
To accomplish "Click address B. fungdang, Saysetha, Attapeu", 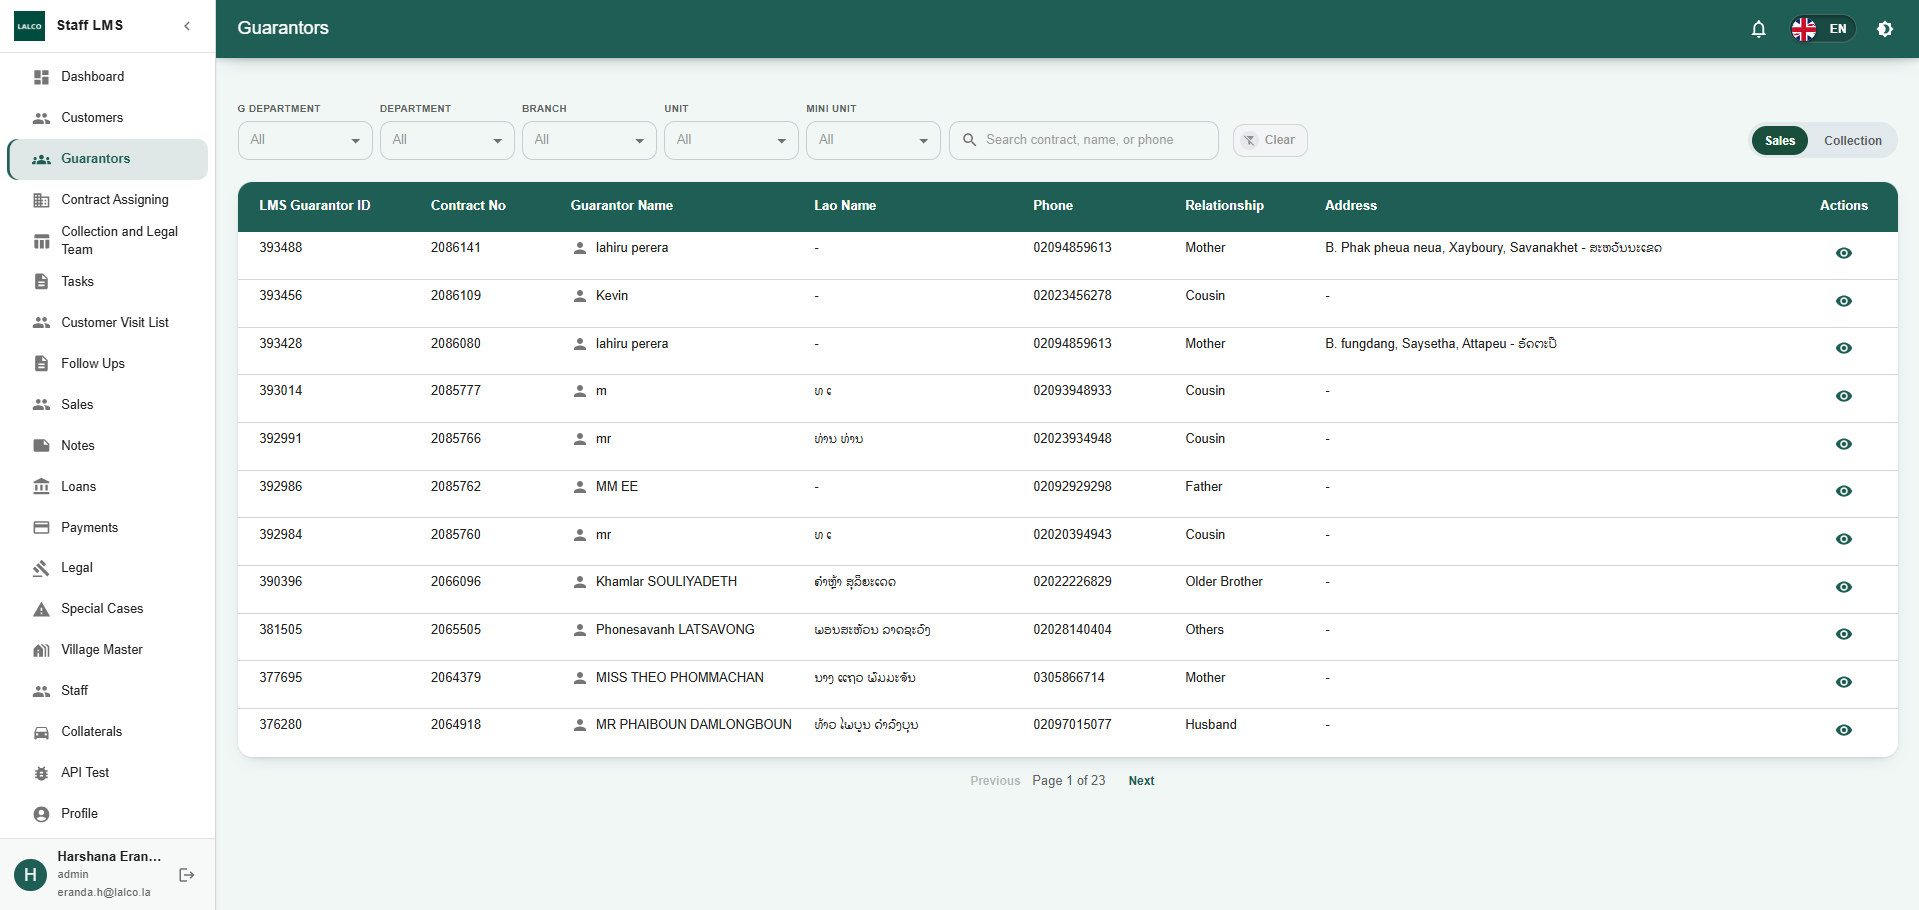I will [1441, 344].
